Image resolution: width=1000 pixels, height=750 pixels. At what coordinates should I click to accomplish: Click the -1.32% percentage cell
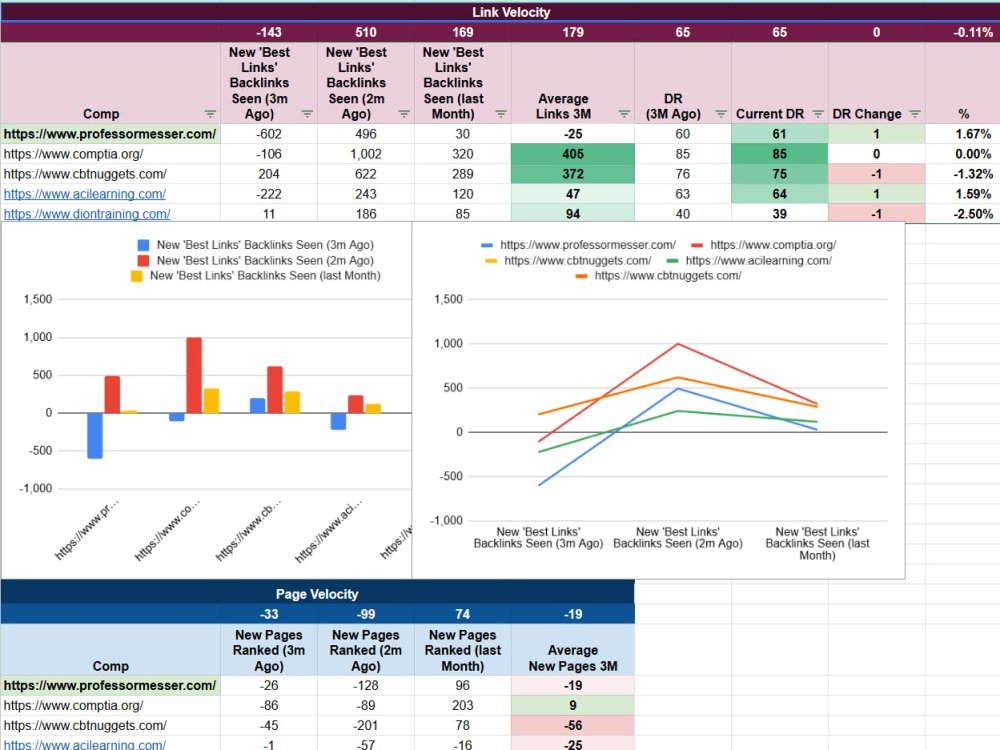tap(963, 173)
